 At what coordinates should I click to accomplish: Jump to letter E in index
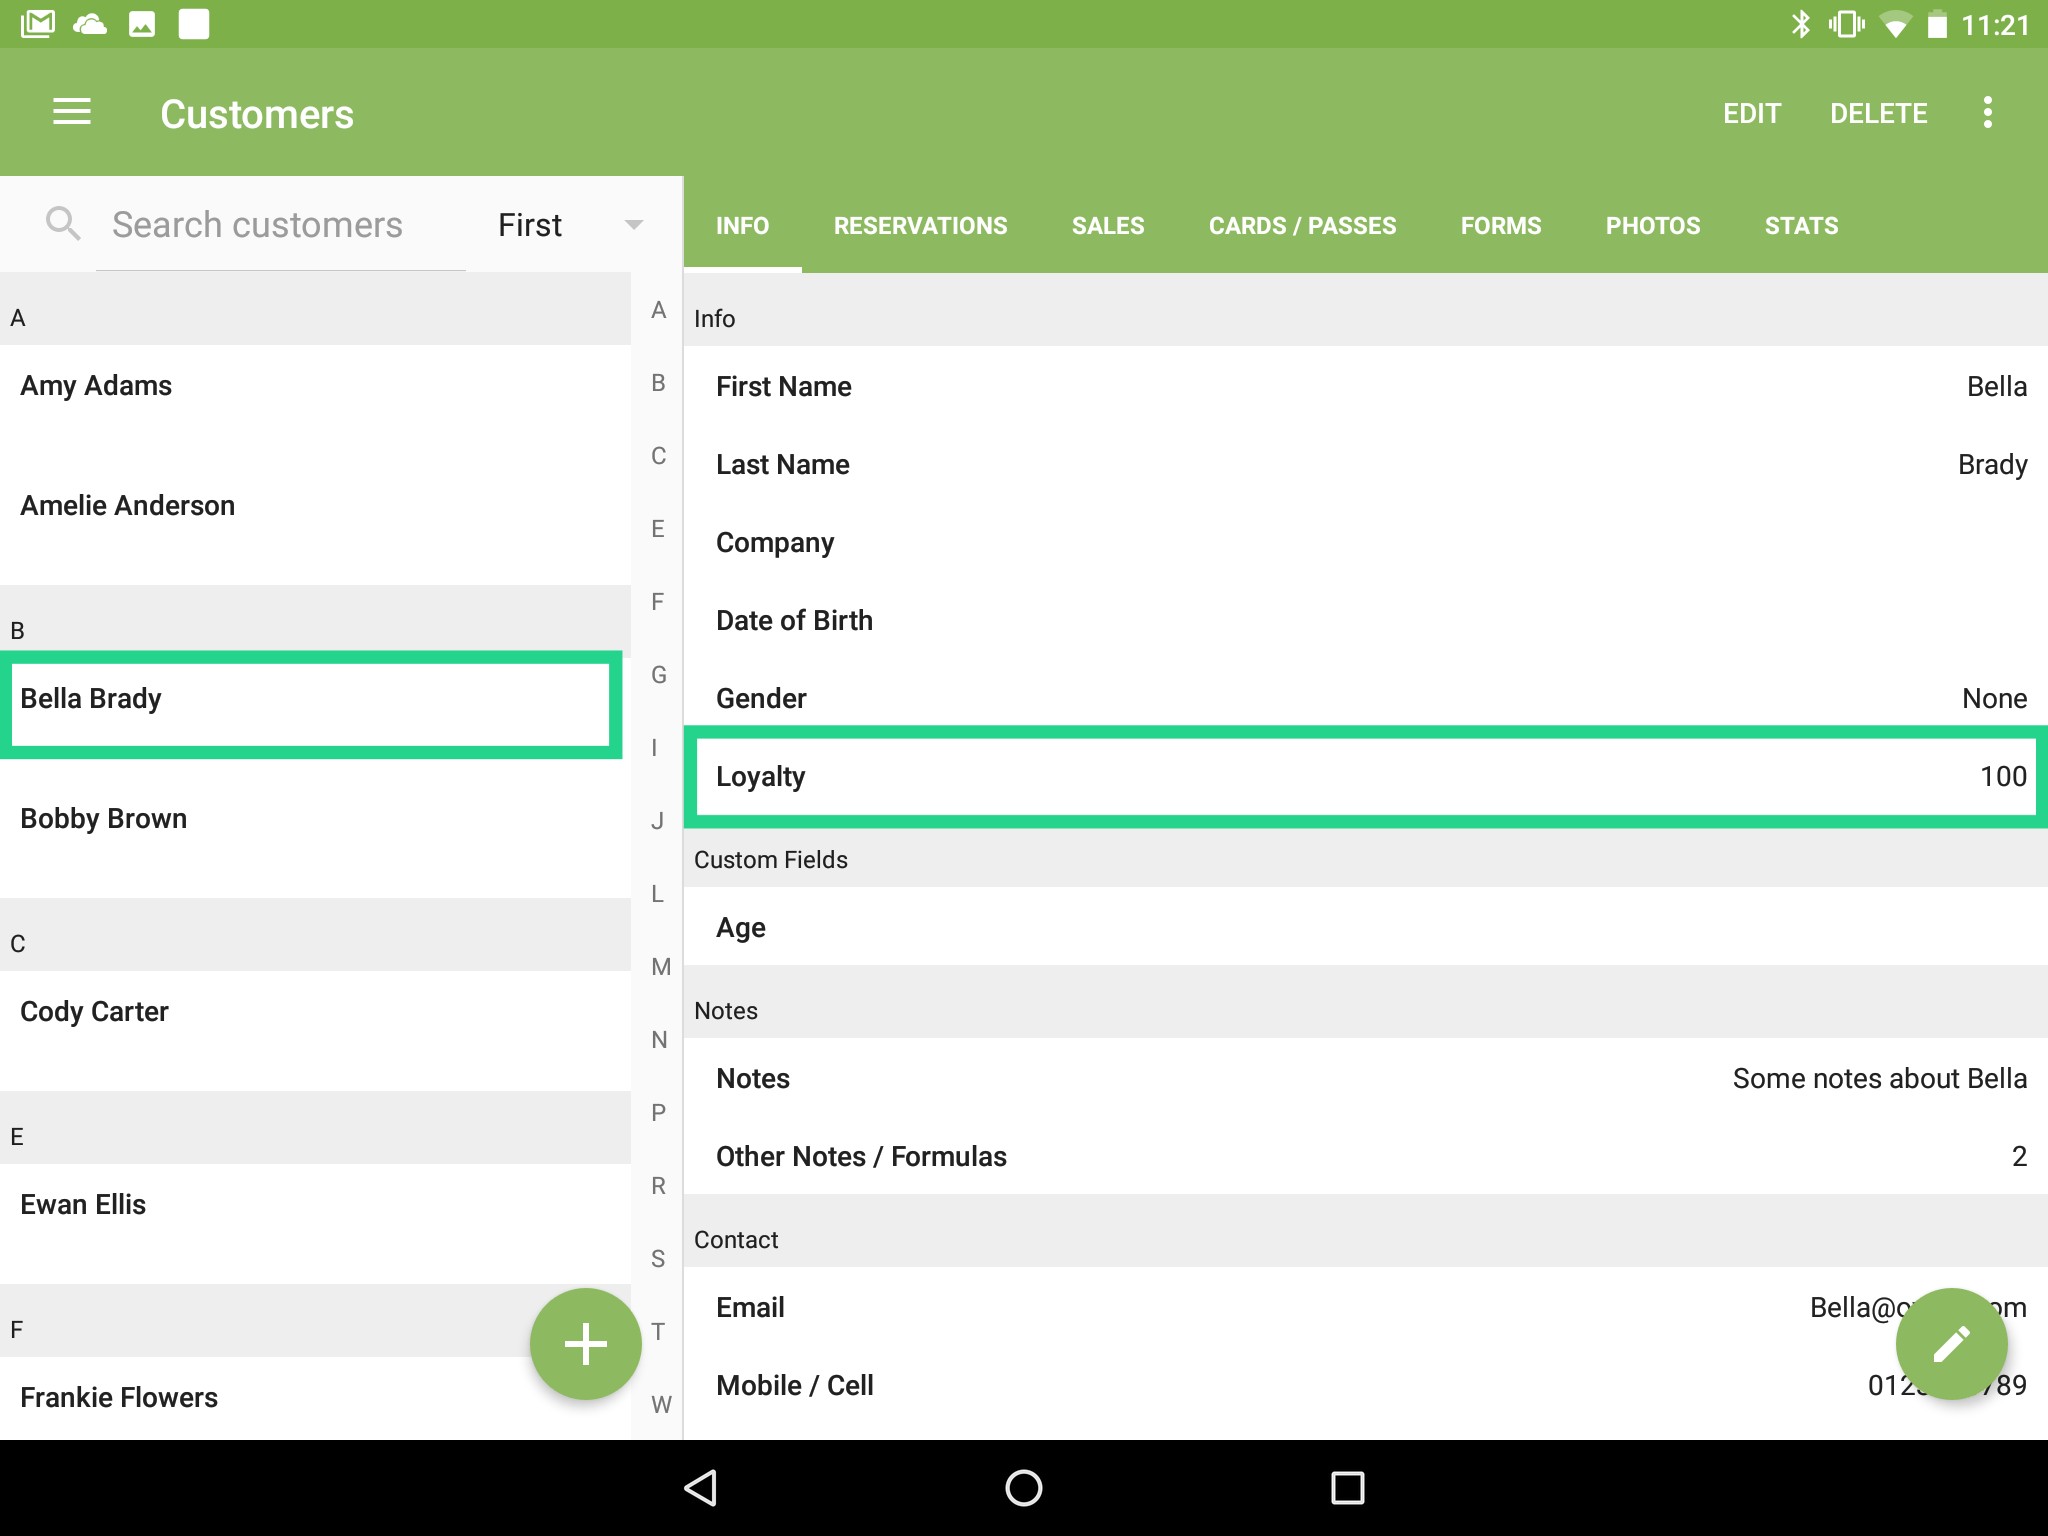658,529
